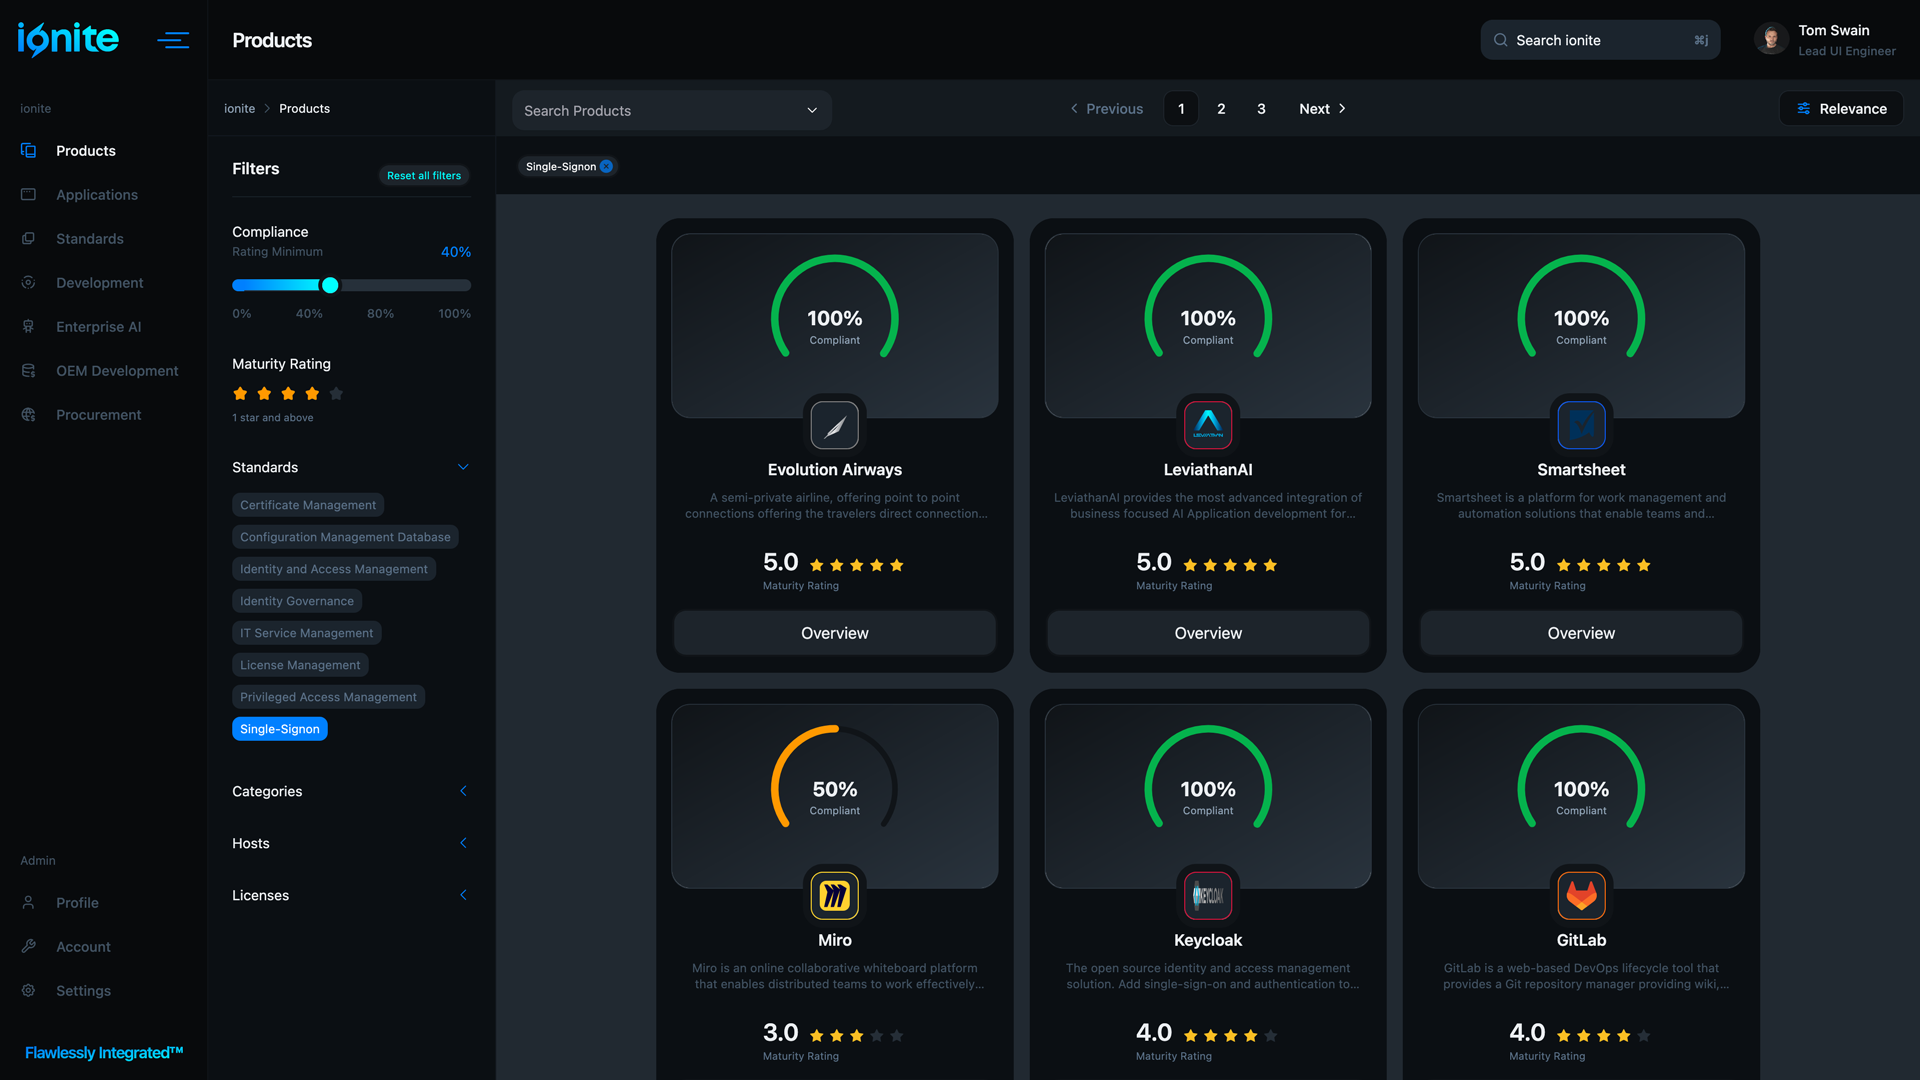
Task: Click the Miro 50% compliance gauge
Action: click(835, 778)
